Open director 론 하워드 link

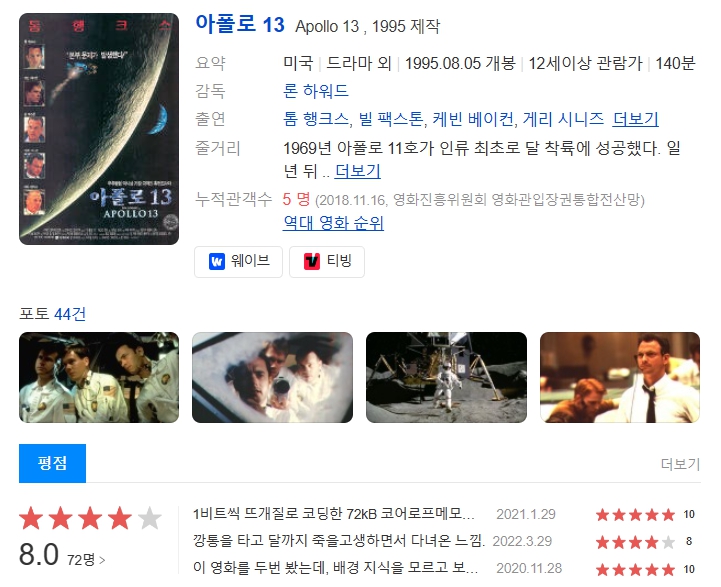pyautogui.click(x=315, y=91)
